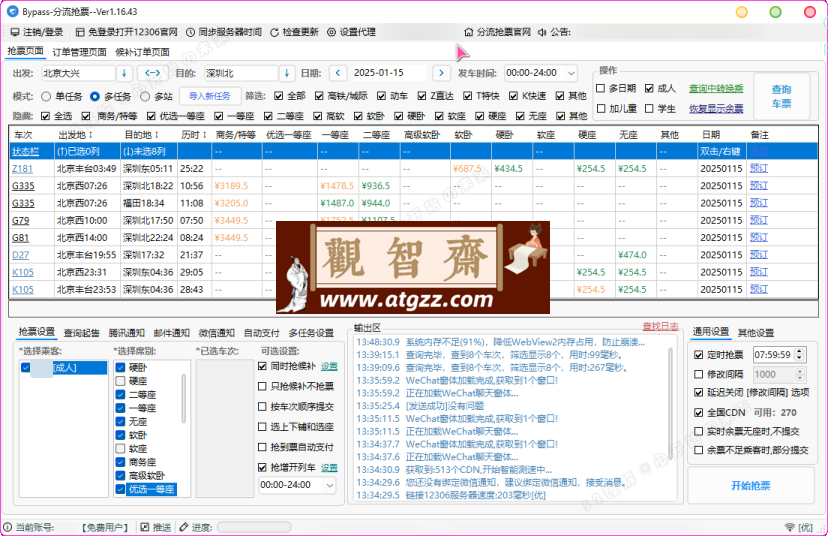Click the 状态栏 link in table
Screen dimensions: 828x536
tap(25, 151)
